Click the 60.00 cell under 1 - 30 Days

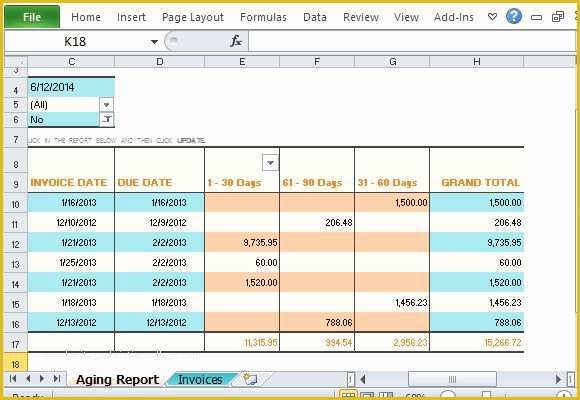[x=242, y=262]
